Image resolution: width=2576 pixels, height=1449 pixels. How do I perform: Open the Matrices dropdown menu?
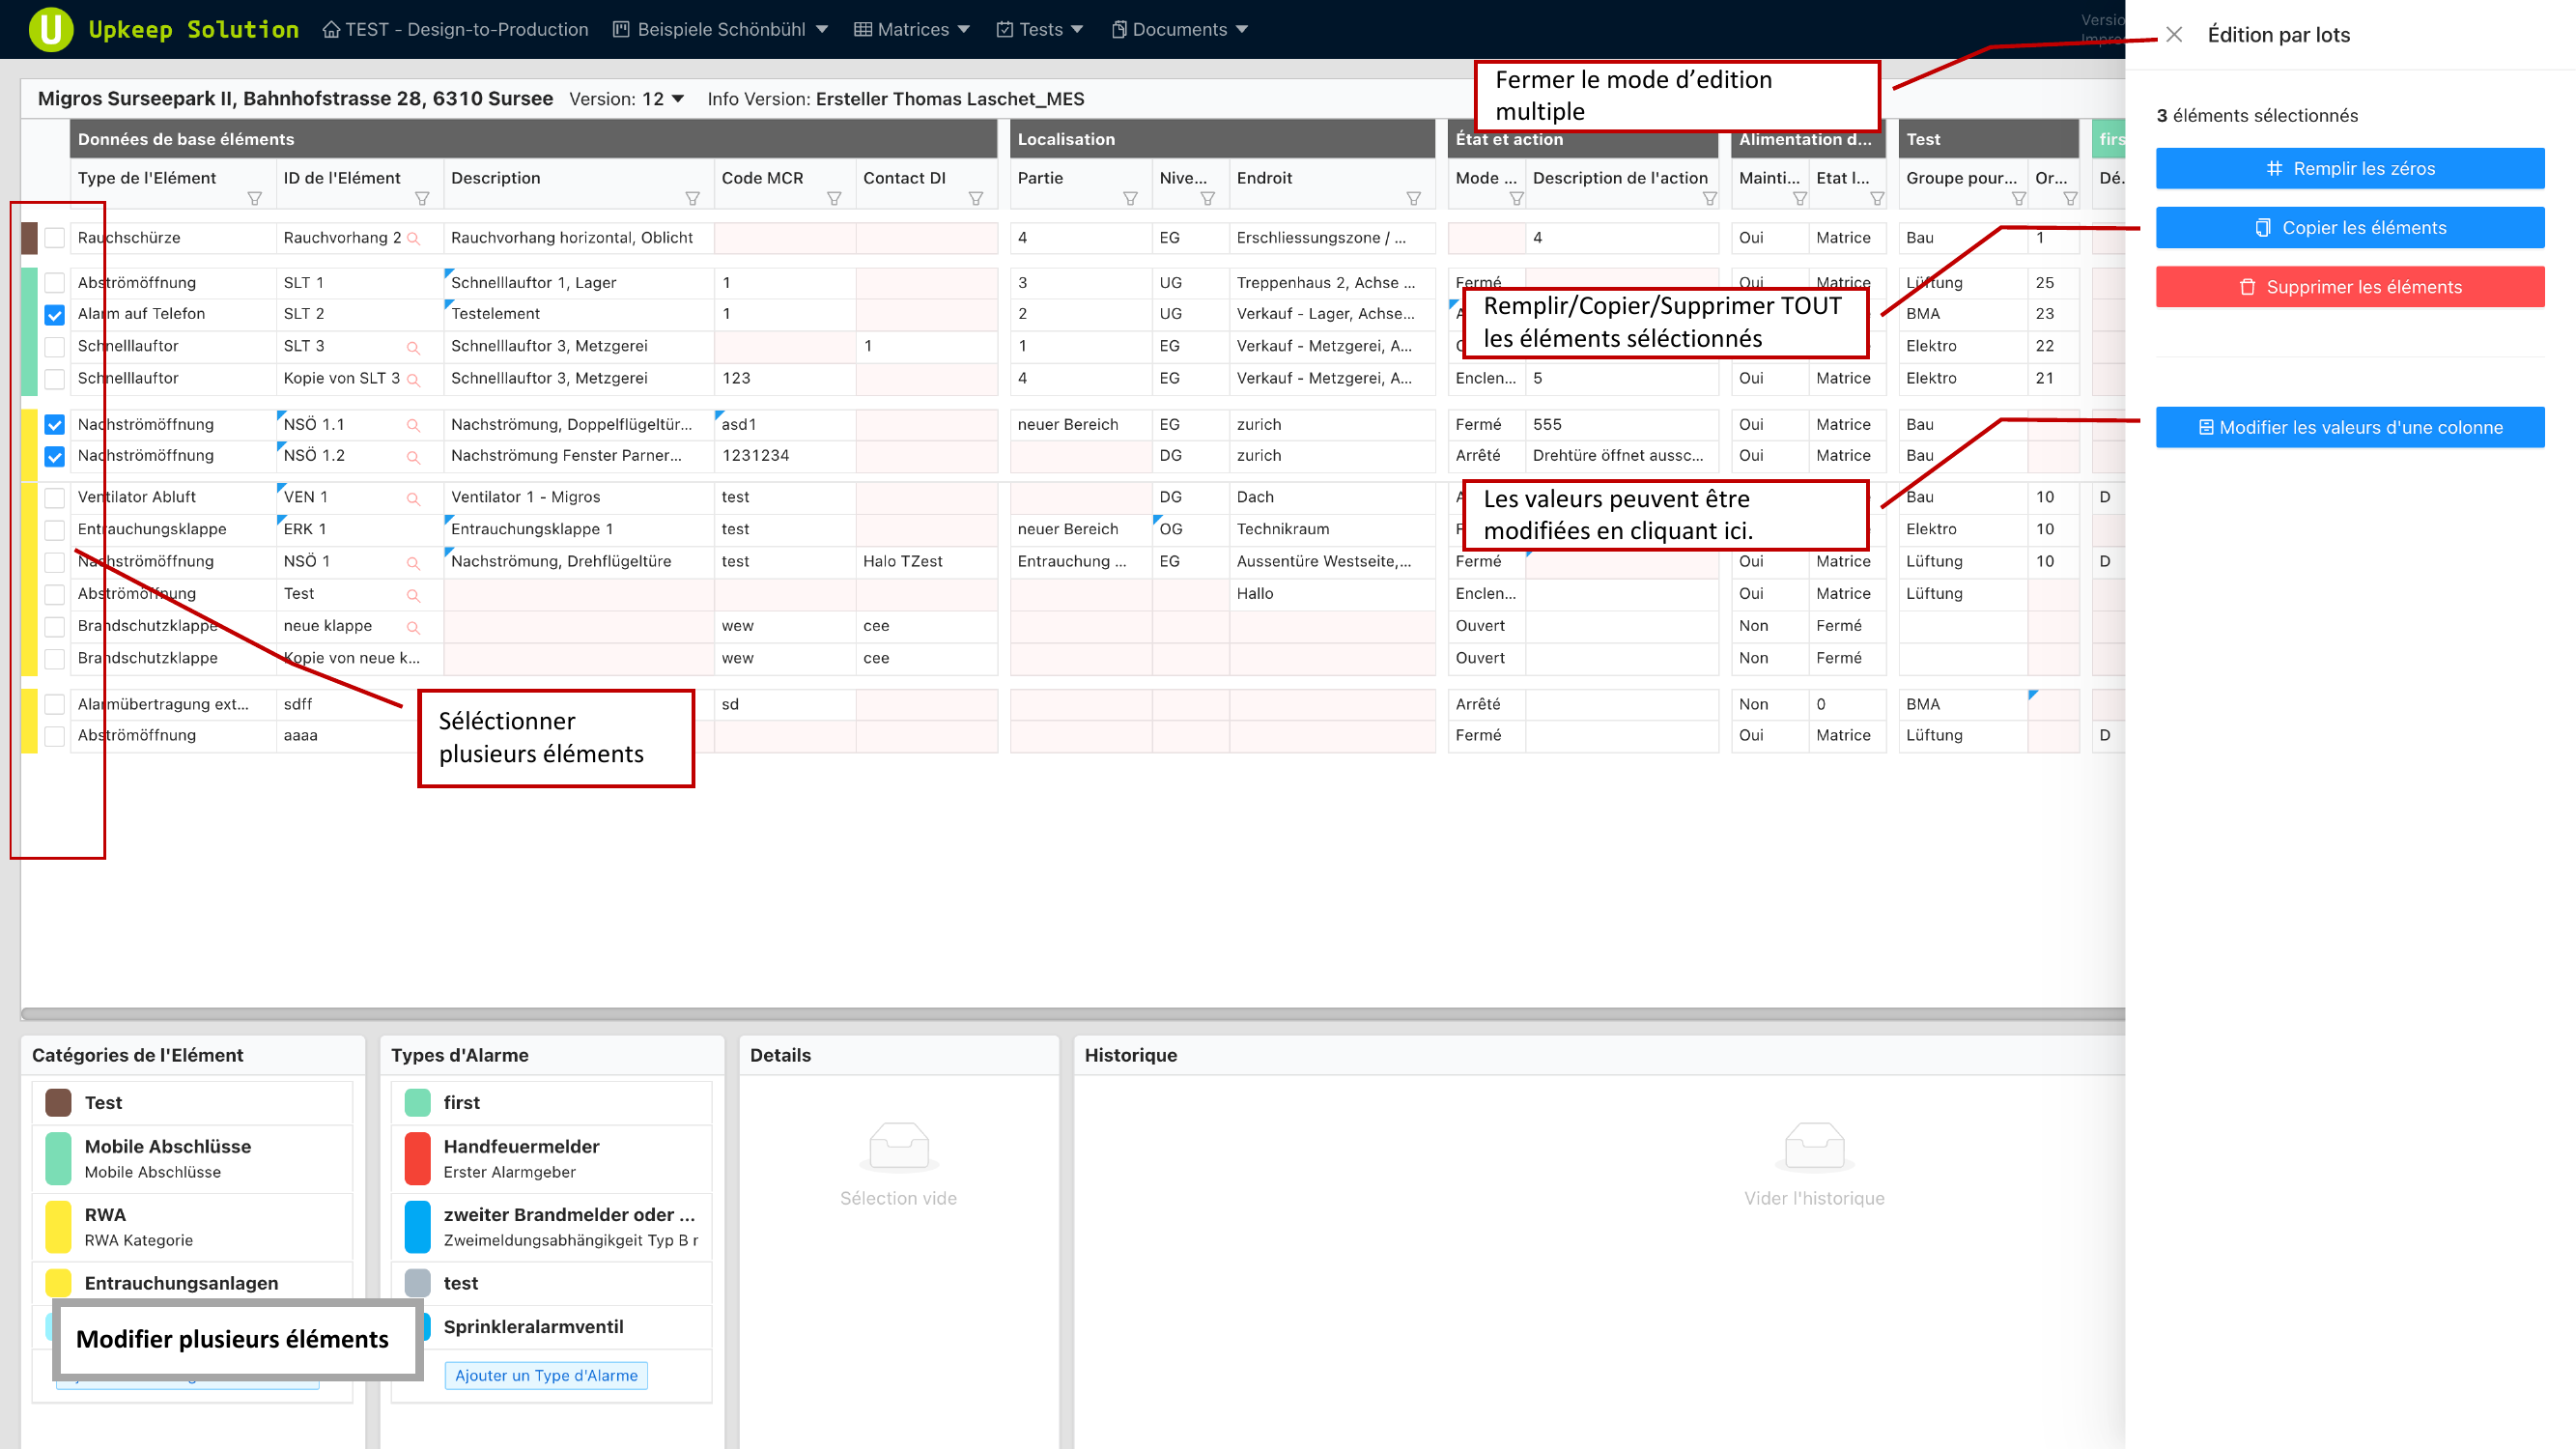(x=912, y=30)
